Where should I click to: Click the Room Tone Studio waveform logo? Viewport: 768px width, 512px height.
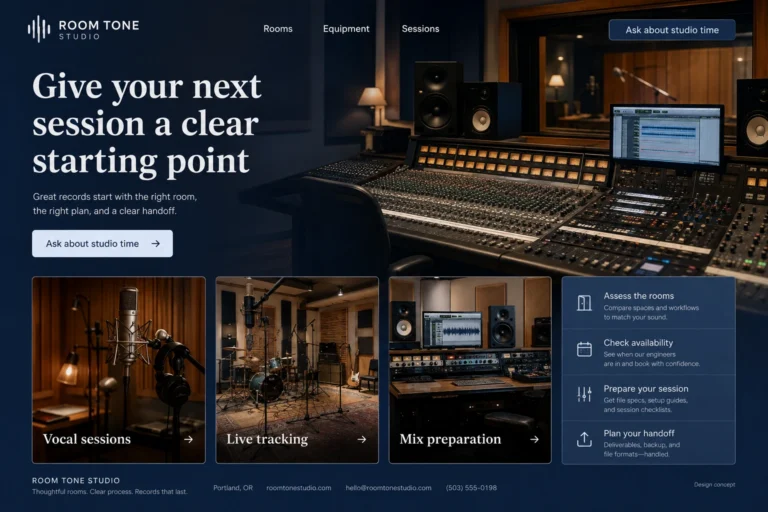coord(39,29)
